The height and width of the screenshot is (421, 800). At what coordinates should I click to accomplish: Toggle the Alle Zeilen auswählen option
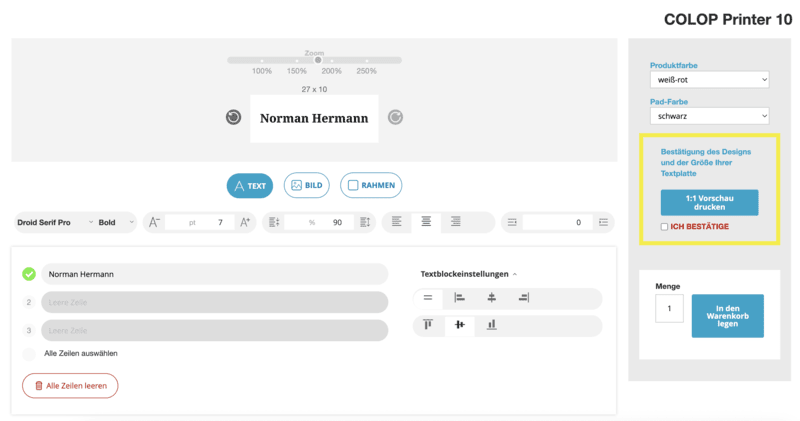point(29,353)
